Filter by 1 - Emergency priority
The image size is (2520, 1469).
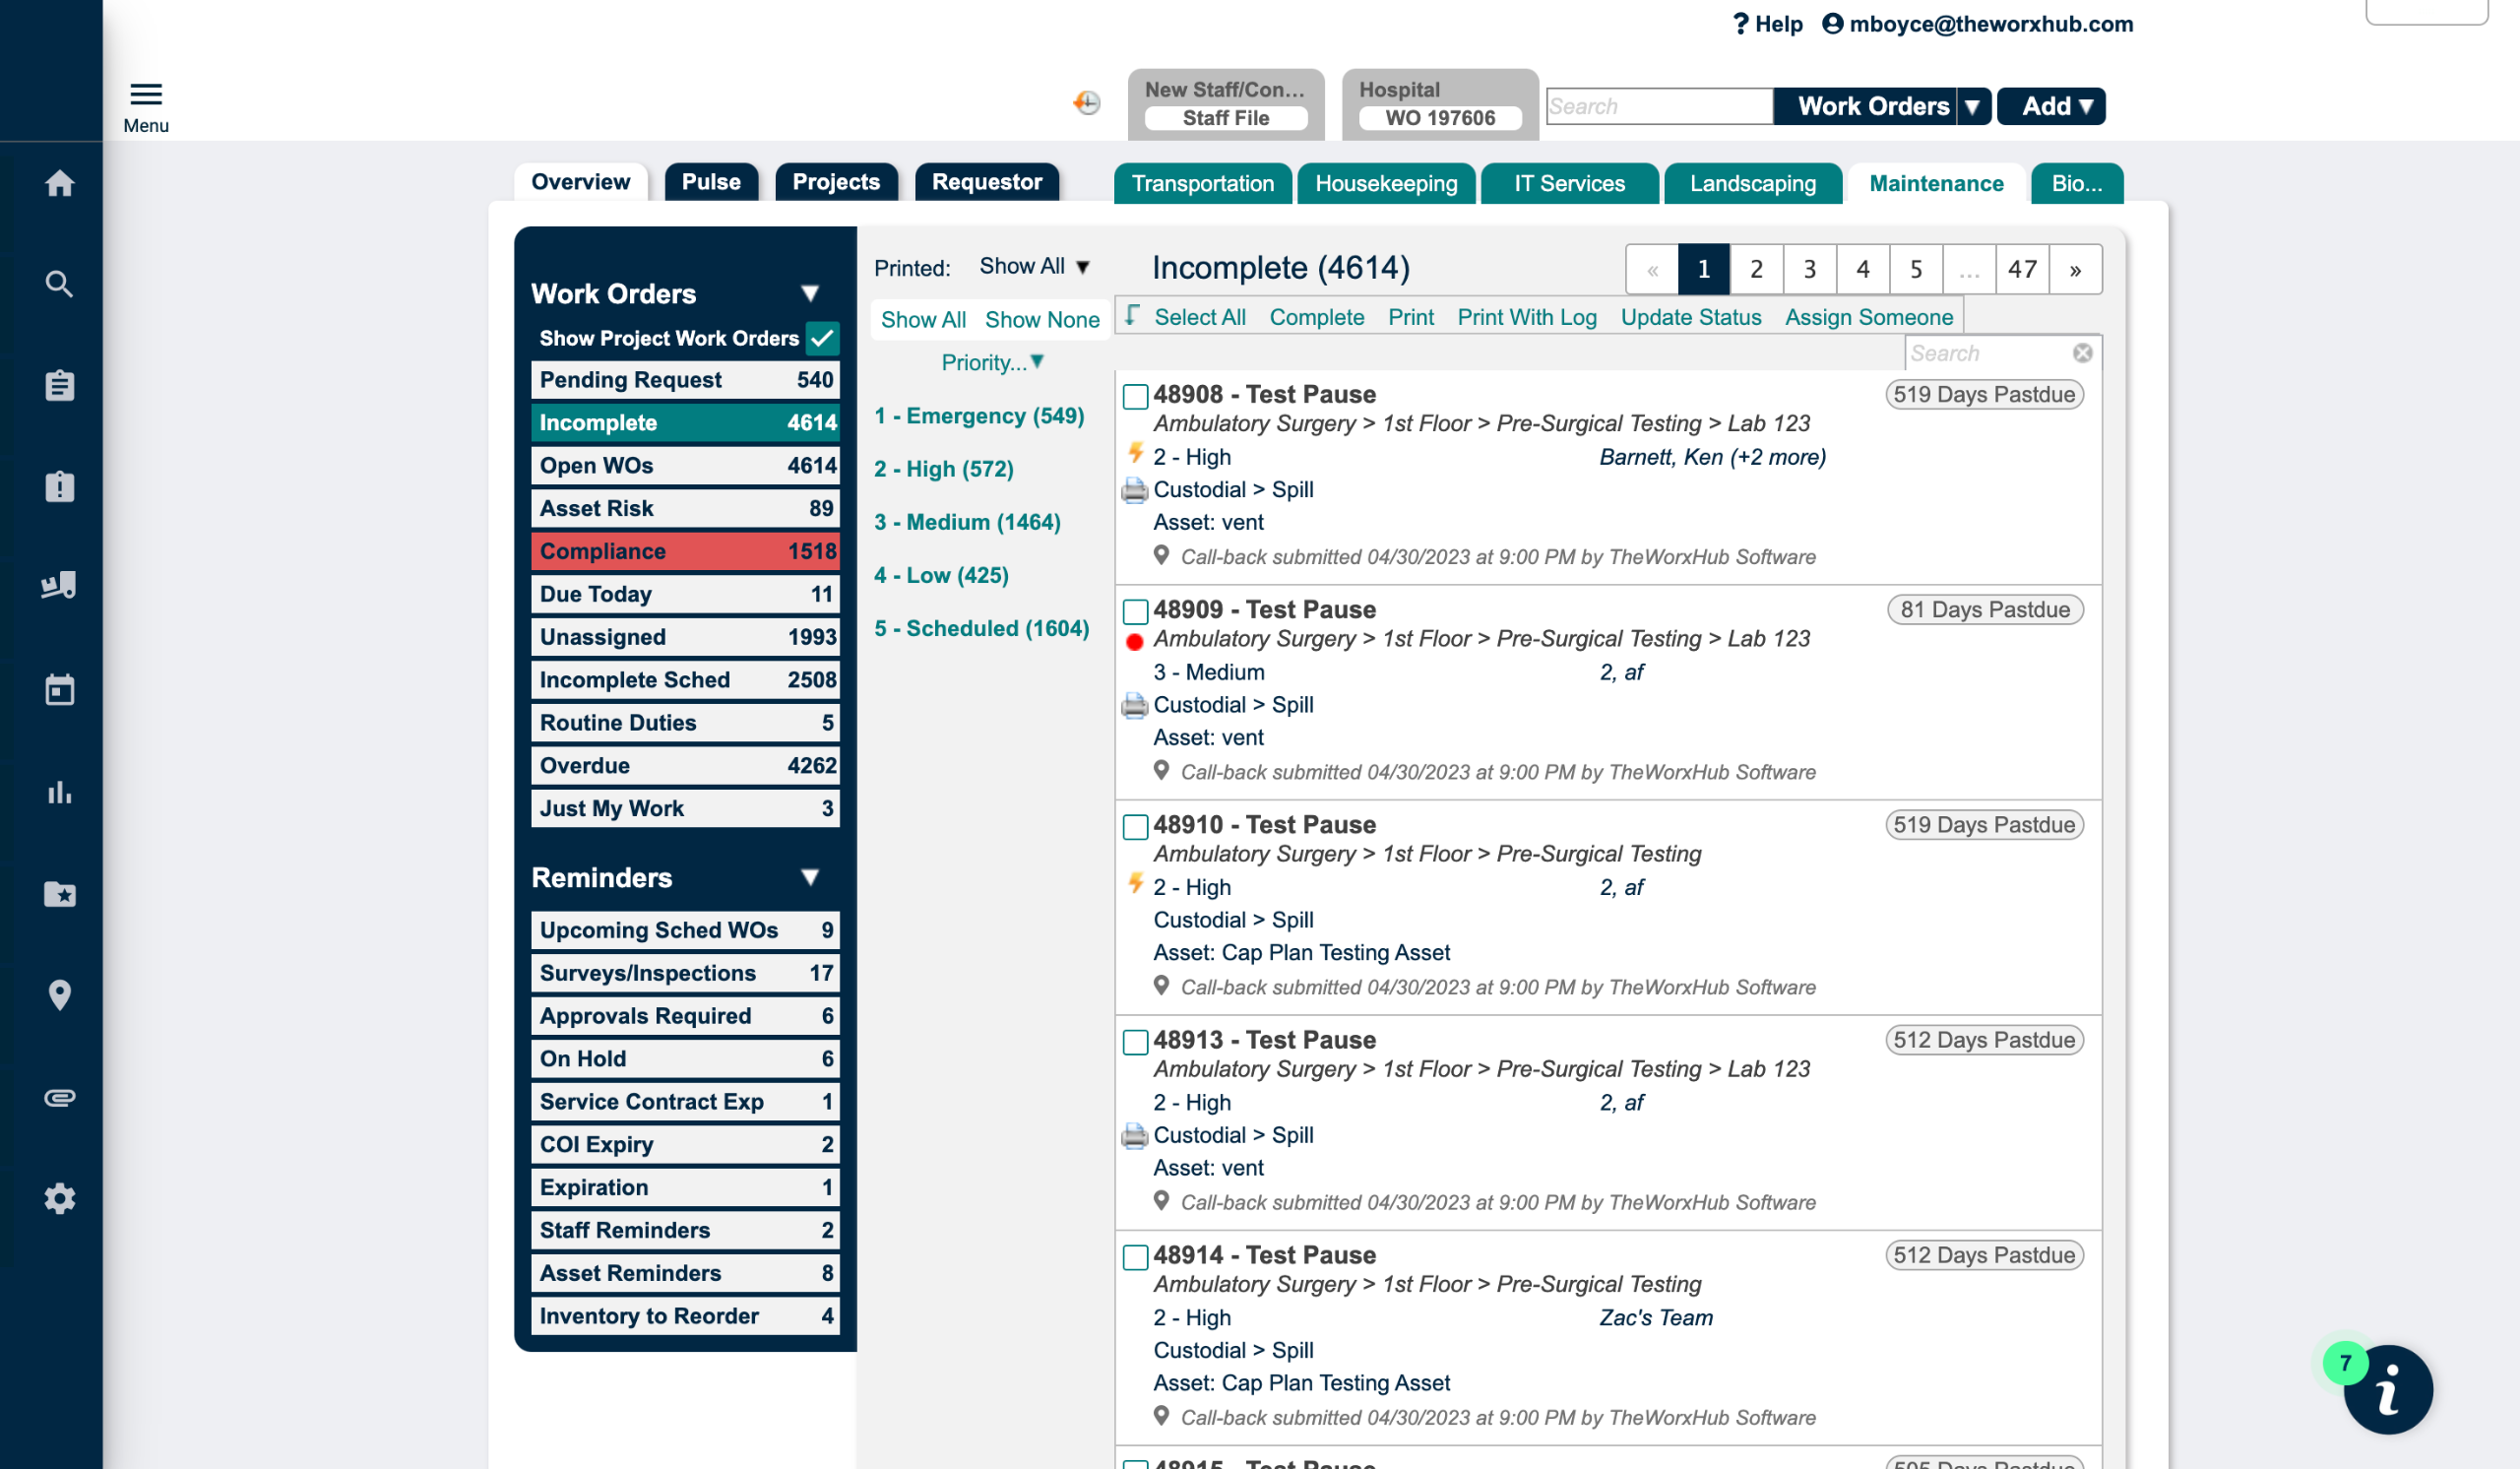click(979, 415)
